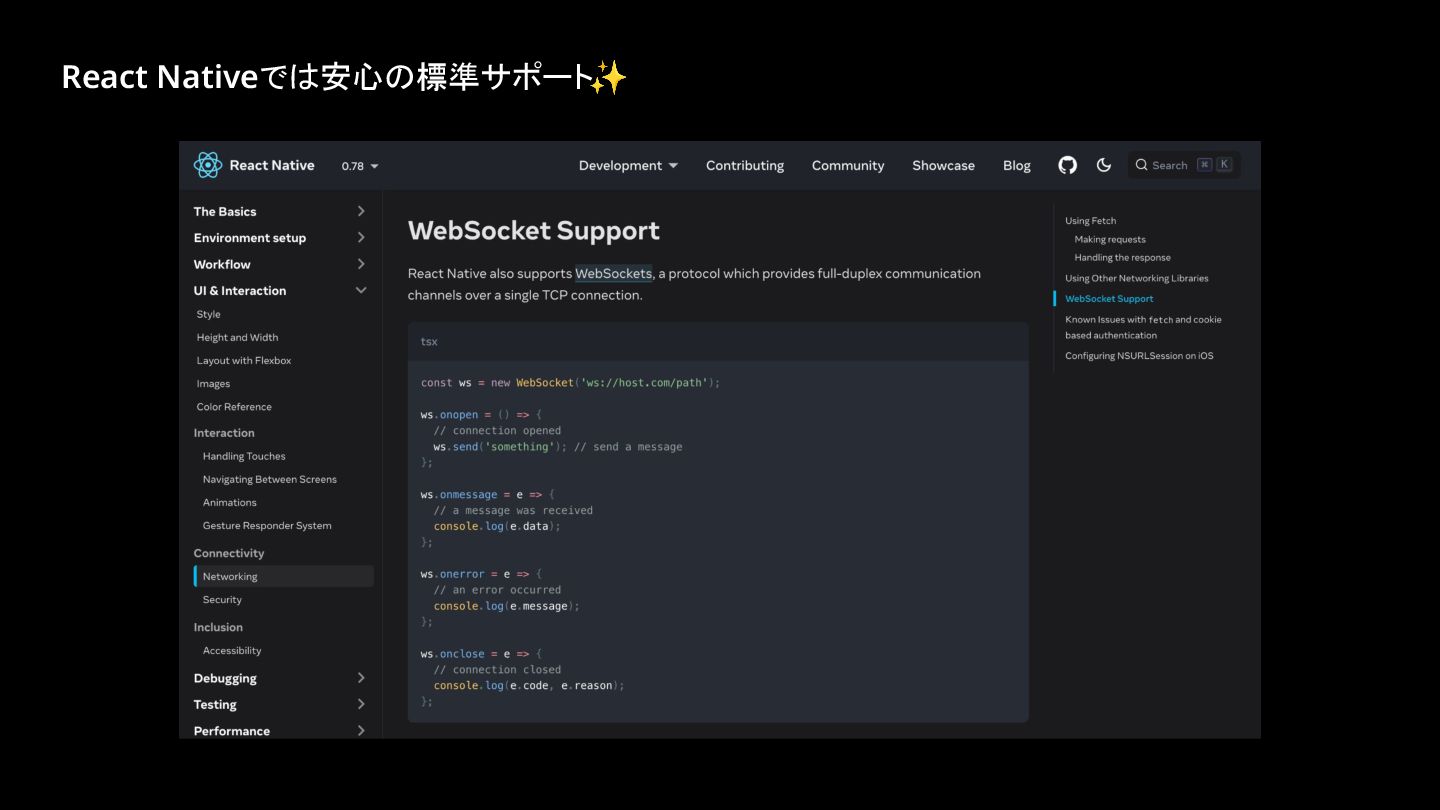Open the 0.78 version dropdown
The image size is (1440, 810).
360,166
